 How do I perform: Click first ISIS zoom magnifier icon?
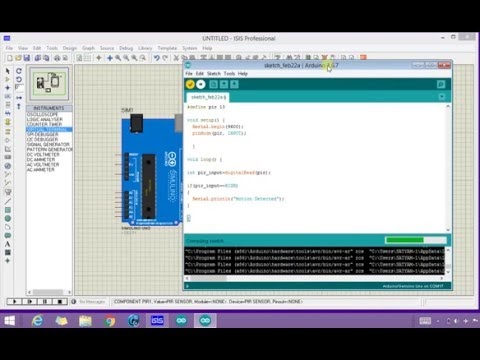coord(118,58)
